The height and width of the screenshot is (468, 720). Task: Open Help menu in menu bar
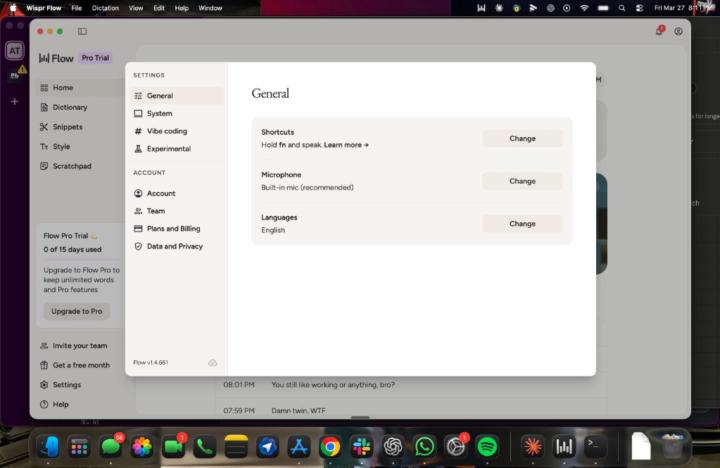tap(181, 8)
